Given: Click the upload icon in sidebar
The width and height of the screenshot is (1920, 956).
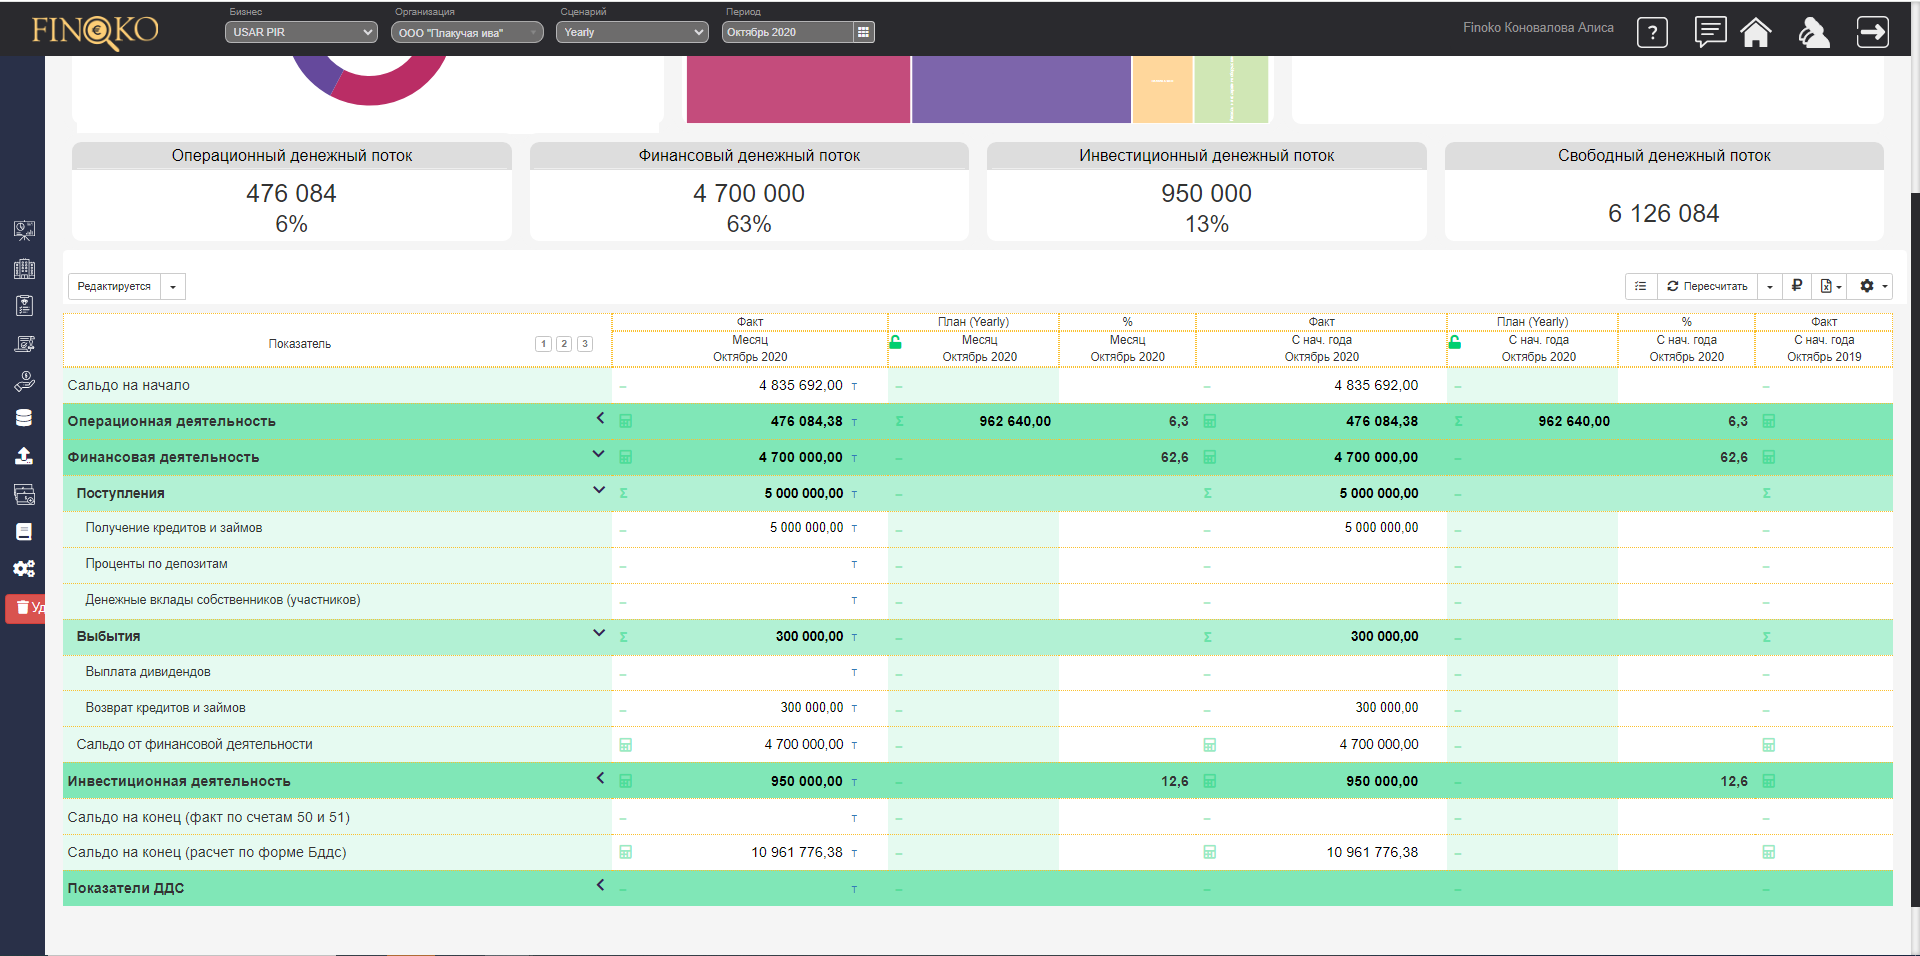Looking at the screenshot, I should 24,456.
